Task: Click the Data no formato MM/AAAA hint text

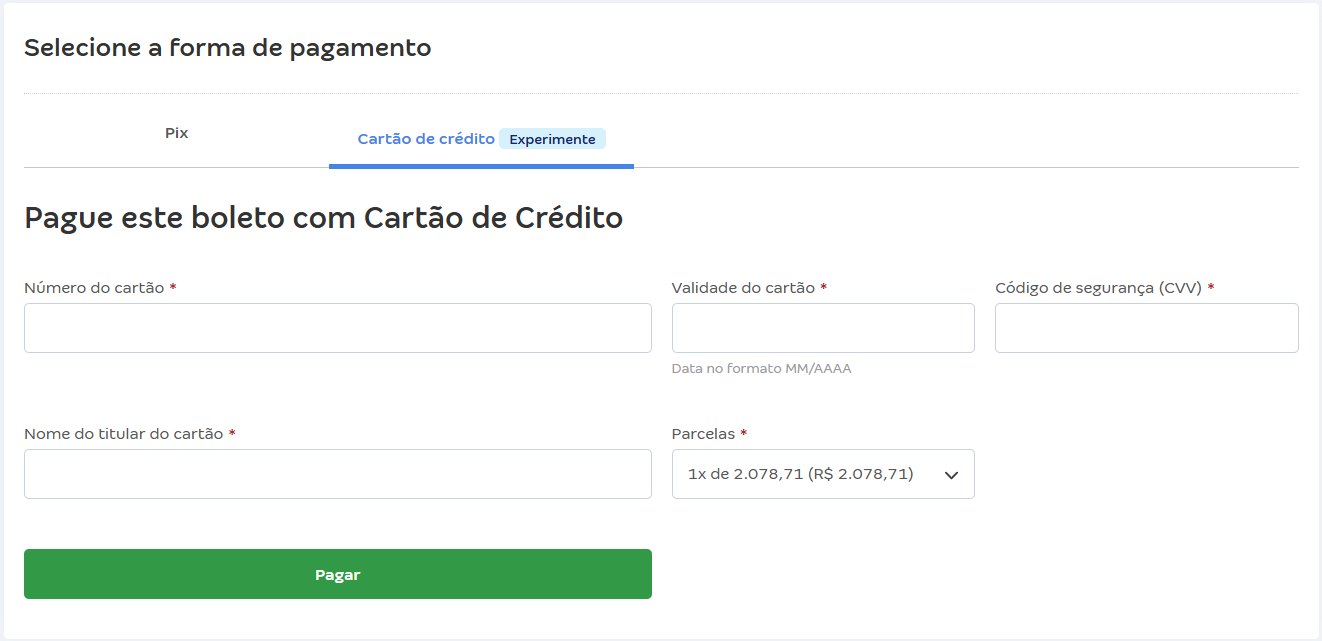Action: pyautogui.click(x=761, y=368)
